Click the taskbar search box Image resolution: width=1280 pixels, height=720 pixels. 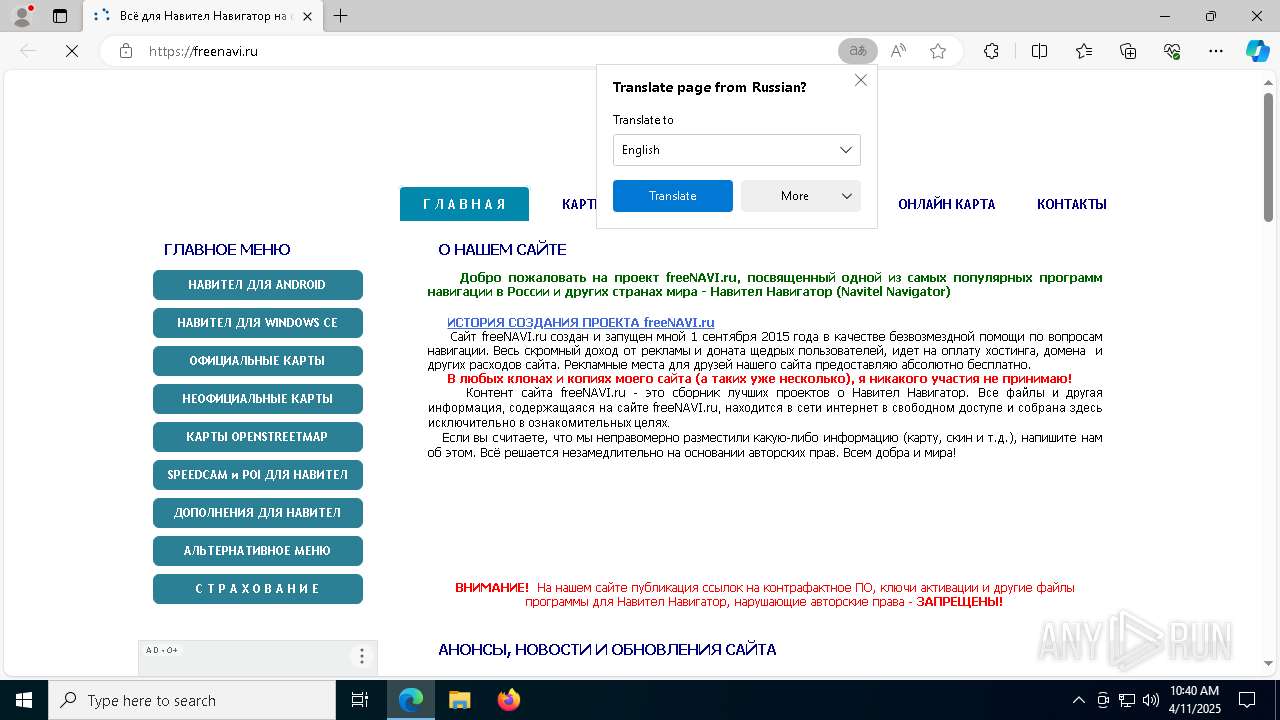click(x=192, y=700)
